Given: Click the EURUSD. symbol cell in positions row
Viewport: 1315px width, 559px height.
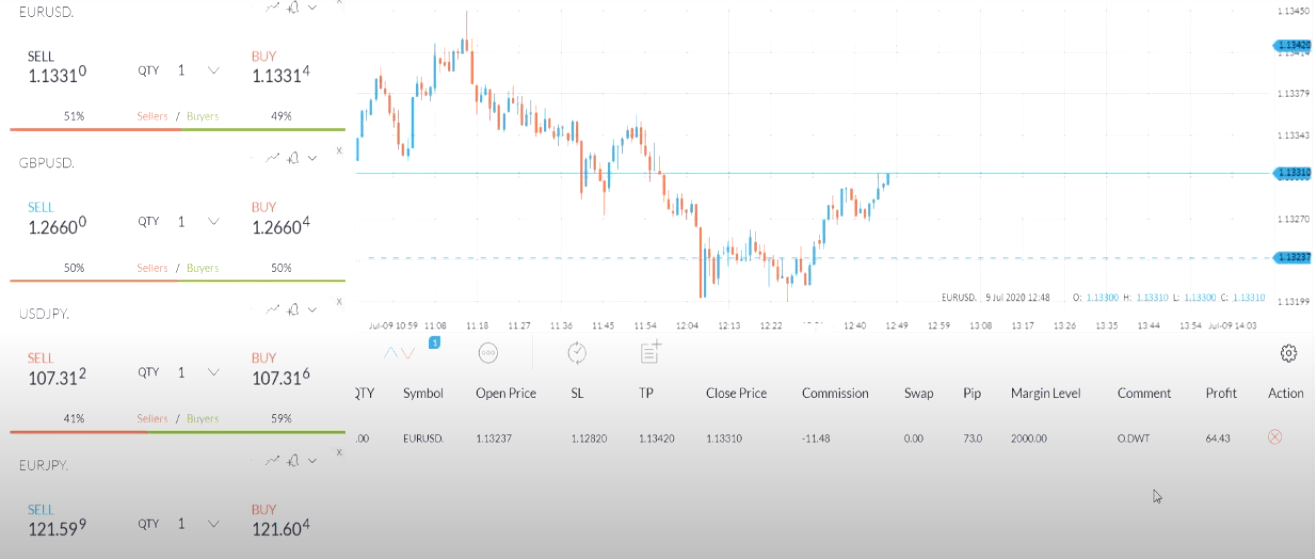Looking at the screenshot, I should click(x=424, y=437).
